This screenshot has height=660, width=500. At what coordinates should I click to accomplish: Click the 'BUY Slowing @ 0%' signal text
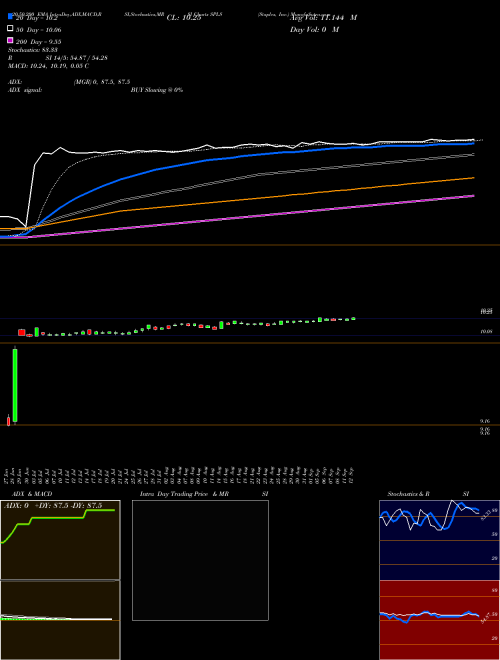pos(157,90)
